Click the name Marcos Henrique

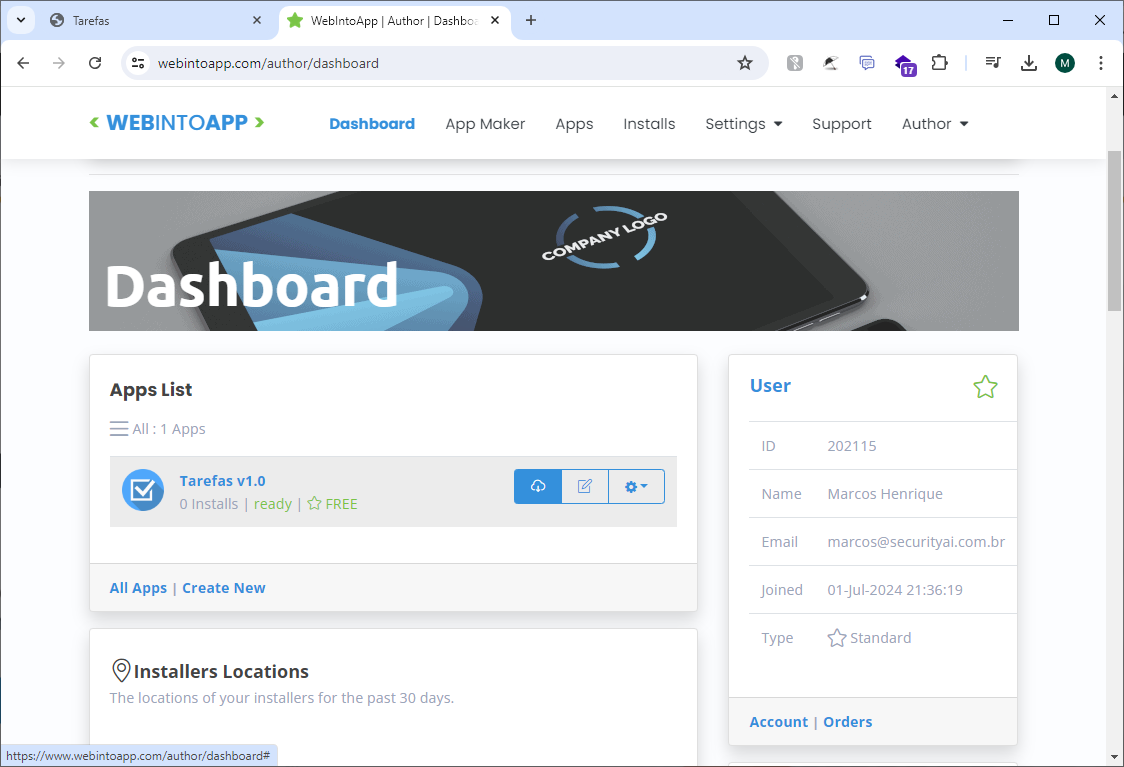(x=885, y=494)
